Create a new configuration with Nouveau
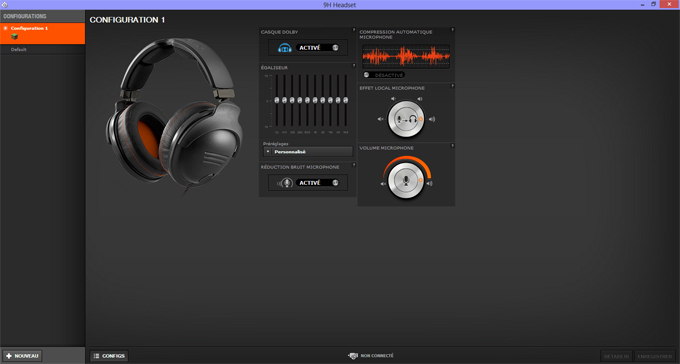 pyautogui.click(x=22, y=356)
